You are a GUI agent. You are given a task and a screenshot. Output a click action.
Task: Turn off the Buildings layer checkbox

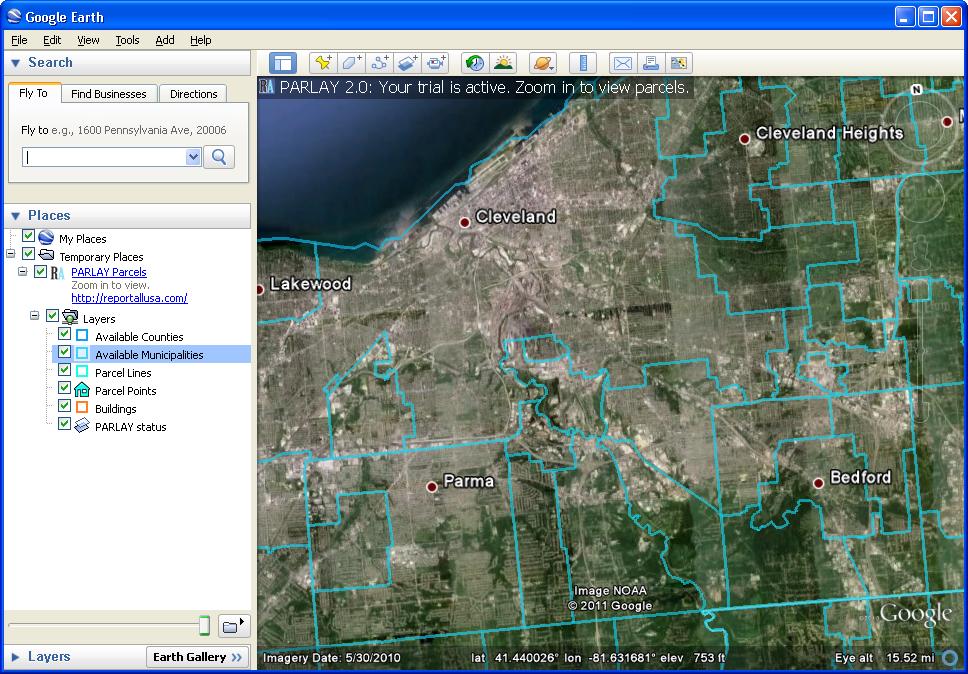64,406
